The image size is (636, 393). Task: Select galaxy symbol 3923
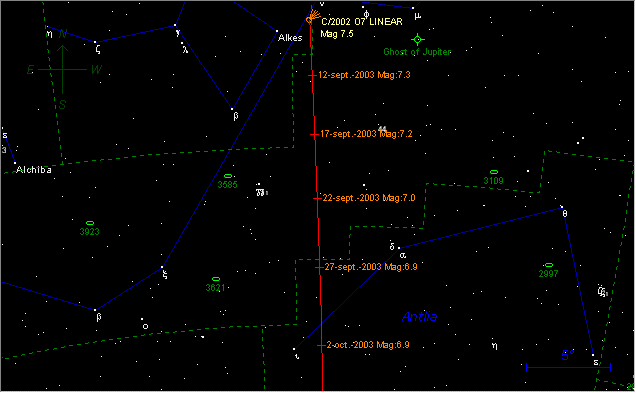(x=90, y=223)
